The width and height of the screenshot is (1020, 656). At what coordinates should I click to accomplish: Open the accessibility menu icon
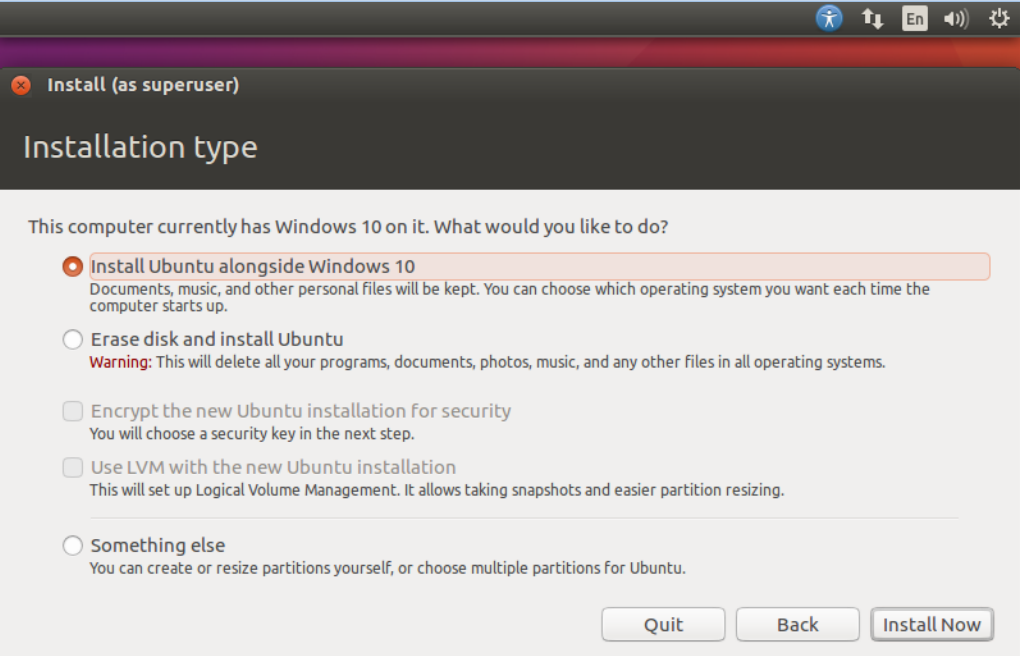coord(829,18)
